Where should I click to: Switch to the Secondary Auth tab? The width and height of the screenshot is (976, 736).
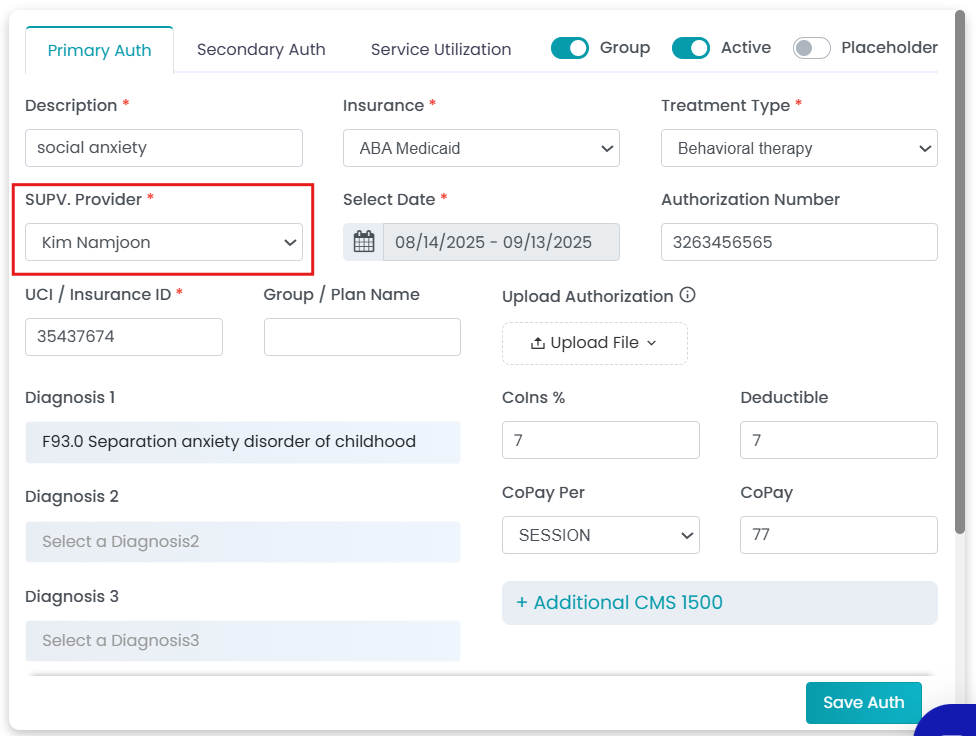[261, 49]
